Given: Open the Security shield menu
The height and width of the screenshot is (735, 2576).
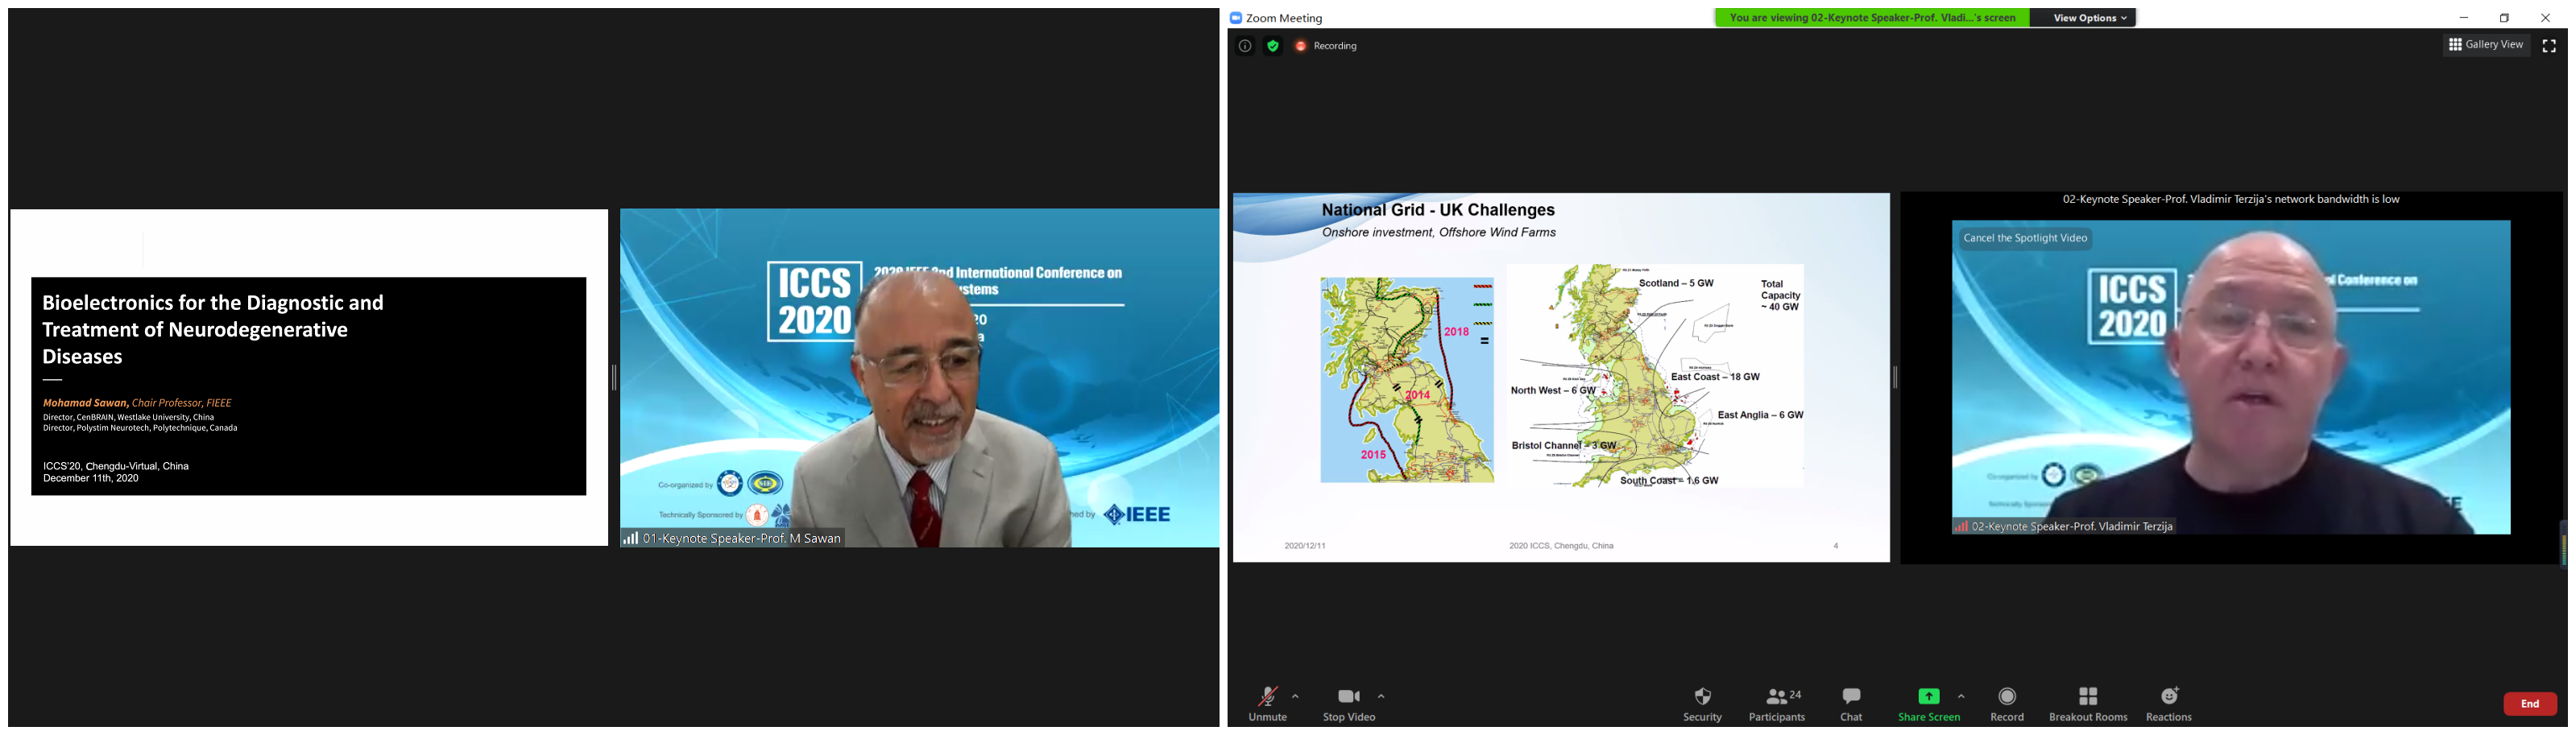Looking at the screenshot, I should (x=1702, y=703).
